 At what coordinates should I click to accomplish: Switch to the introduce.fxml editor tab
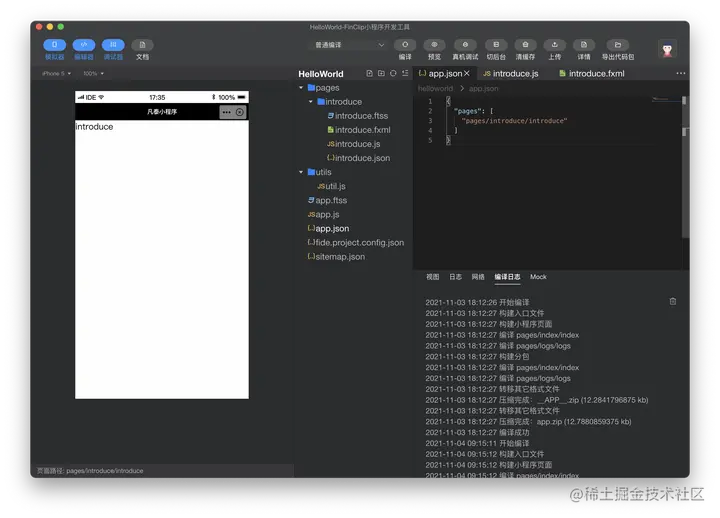click(x=592, y=73)
